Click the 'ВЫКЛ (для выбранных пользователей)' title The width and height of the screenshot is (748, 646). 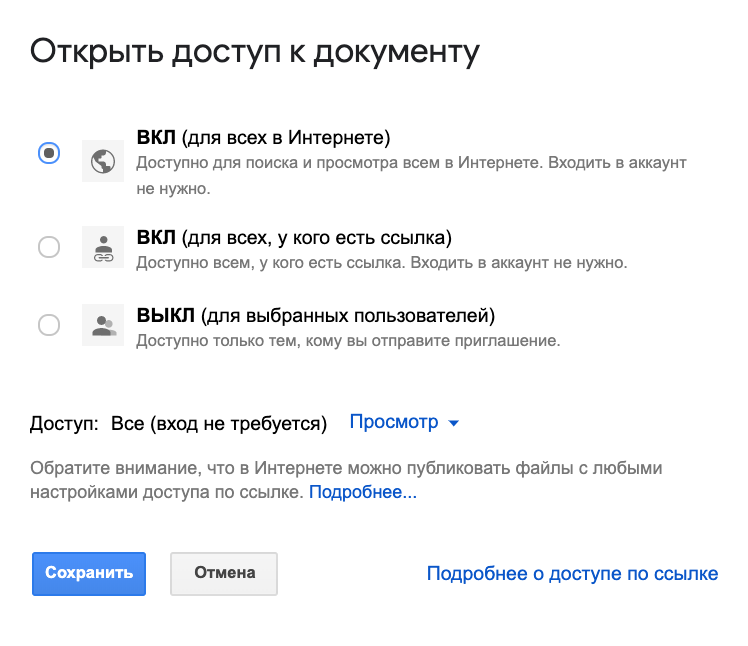(x=316, y=315)
